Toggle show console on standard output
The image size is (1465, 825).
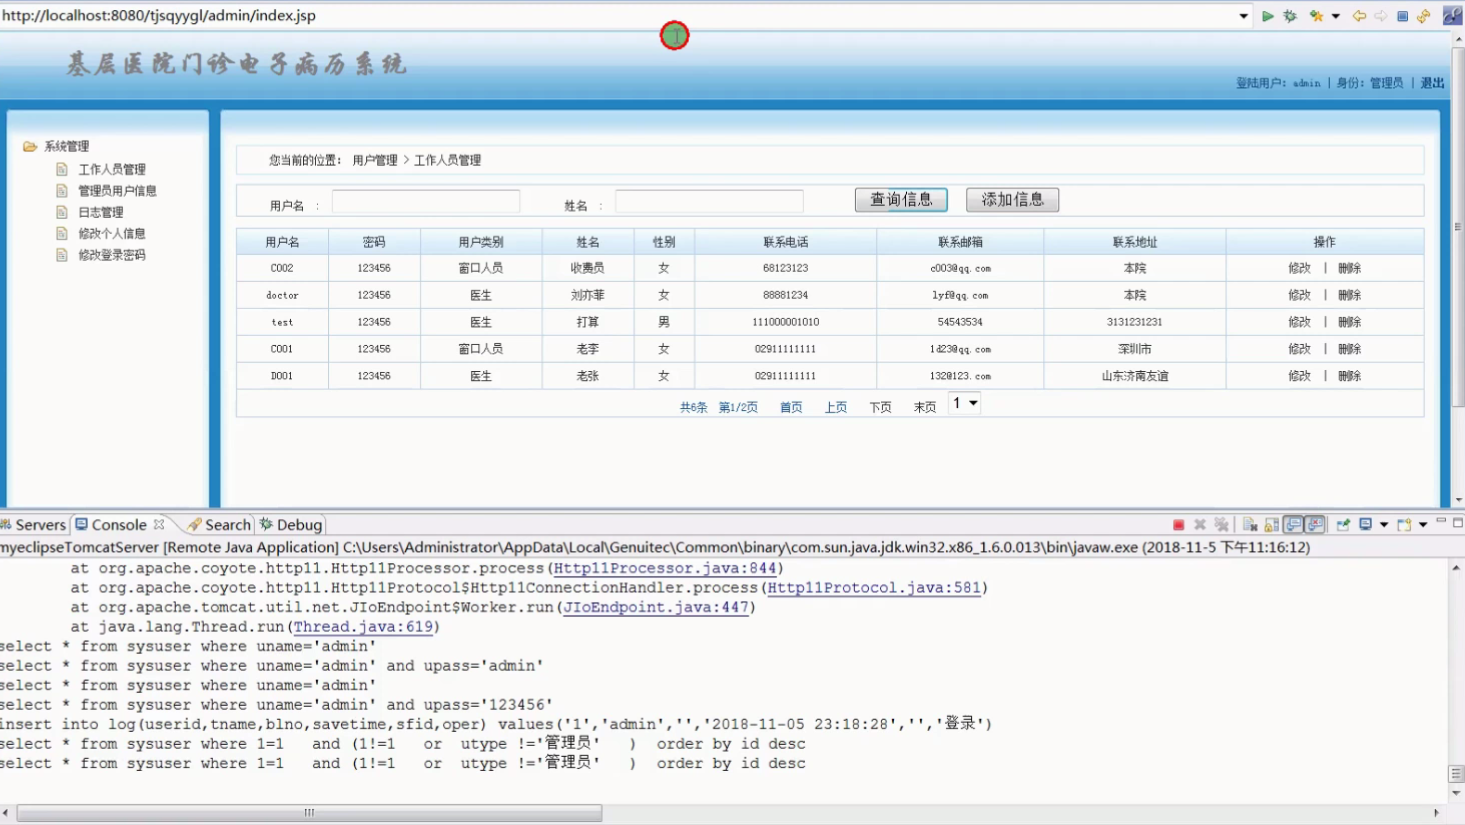(1294, 525)
